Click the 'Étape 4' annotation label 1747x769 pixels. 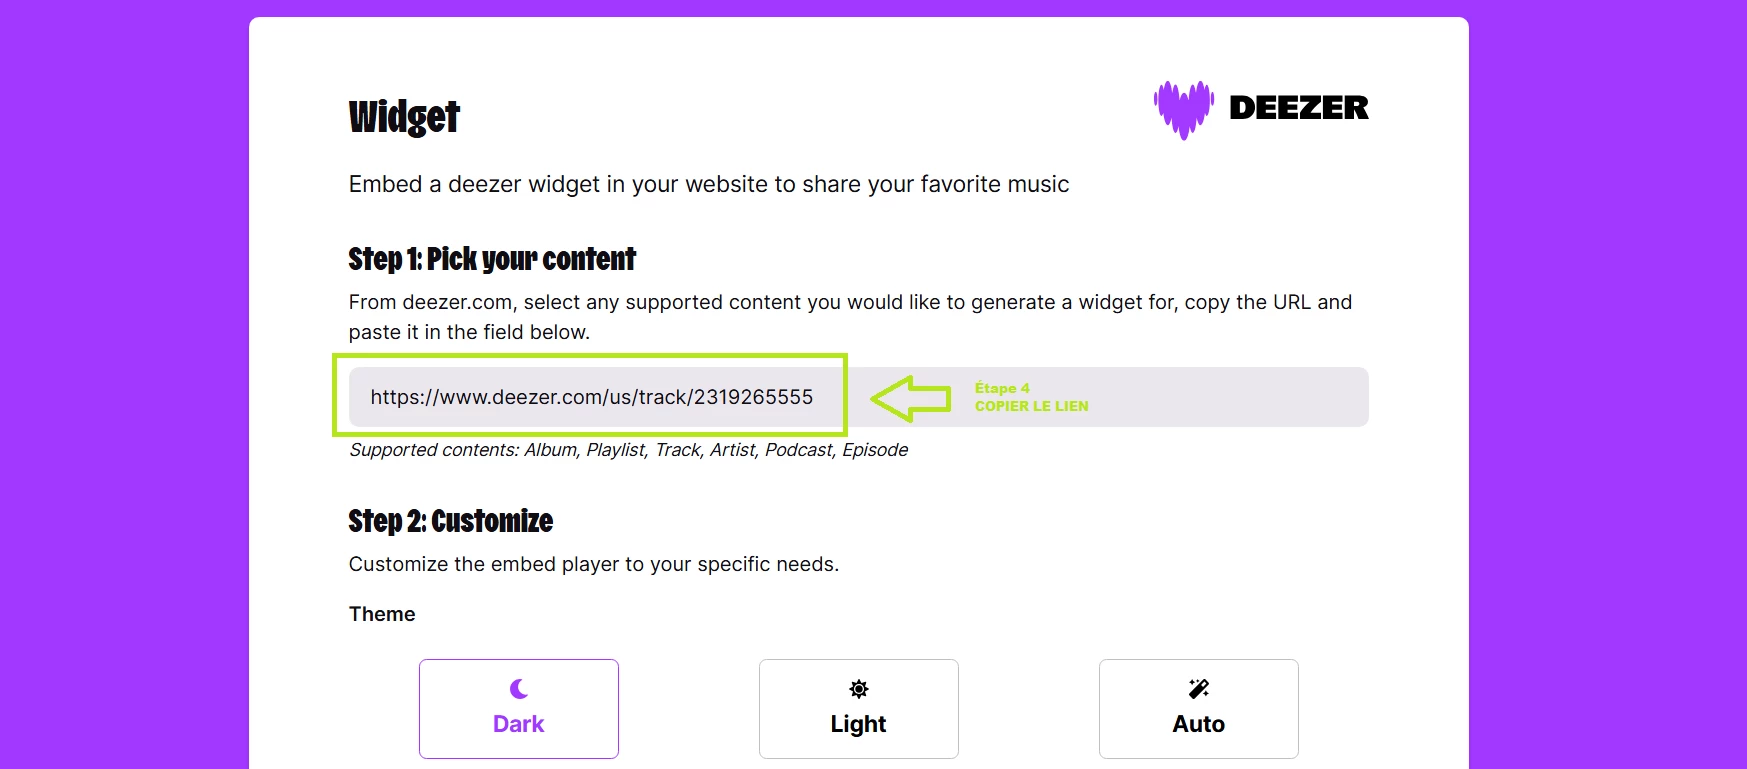(x=1002, y=388)
